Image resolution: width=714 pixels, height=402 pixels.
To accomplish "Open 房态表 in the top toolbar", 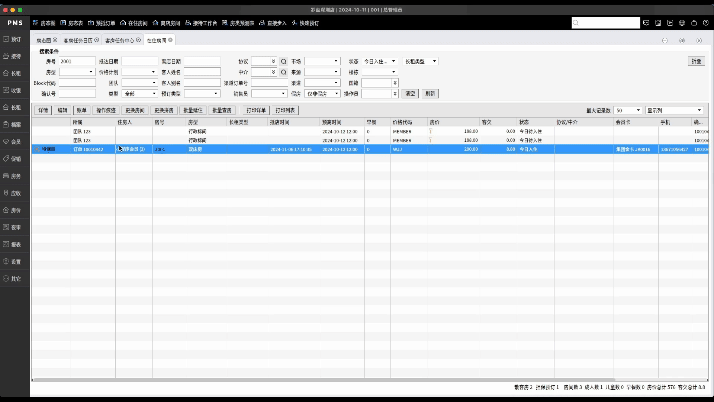I will coord(72,23).
